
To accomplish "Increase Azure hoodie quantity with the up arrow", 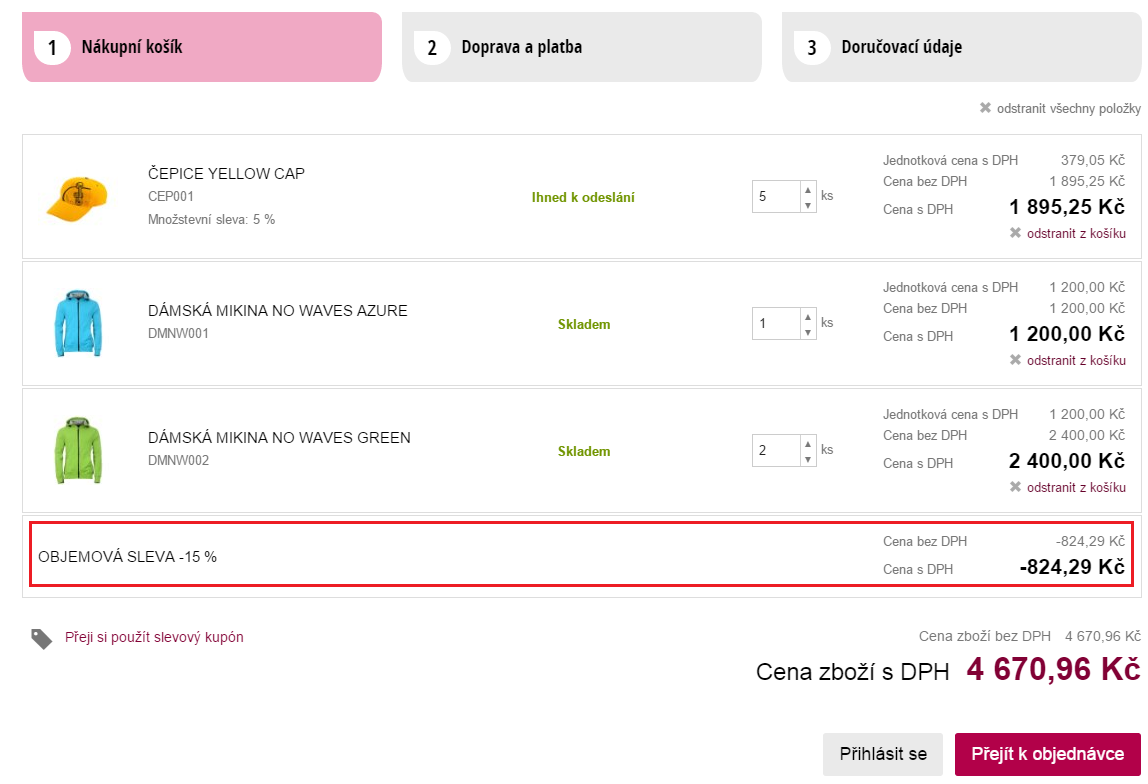I will point(808,317).
